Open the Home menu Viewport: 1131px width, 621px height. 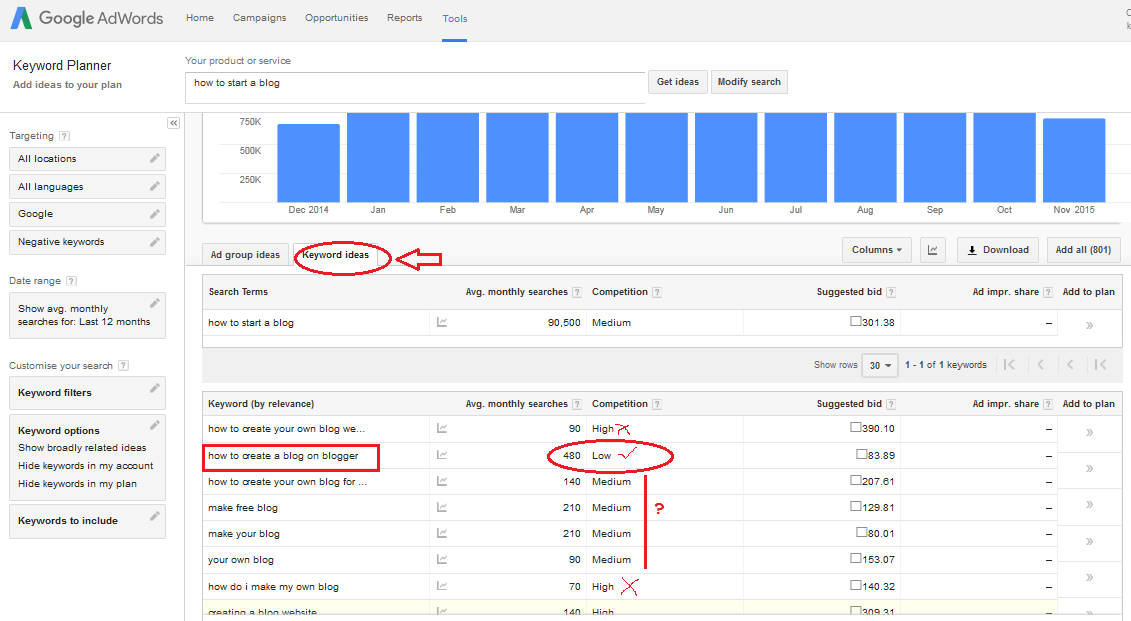tap(200, 18)
